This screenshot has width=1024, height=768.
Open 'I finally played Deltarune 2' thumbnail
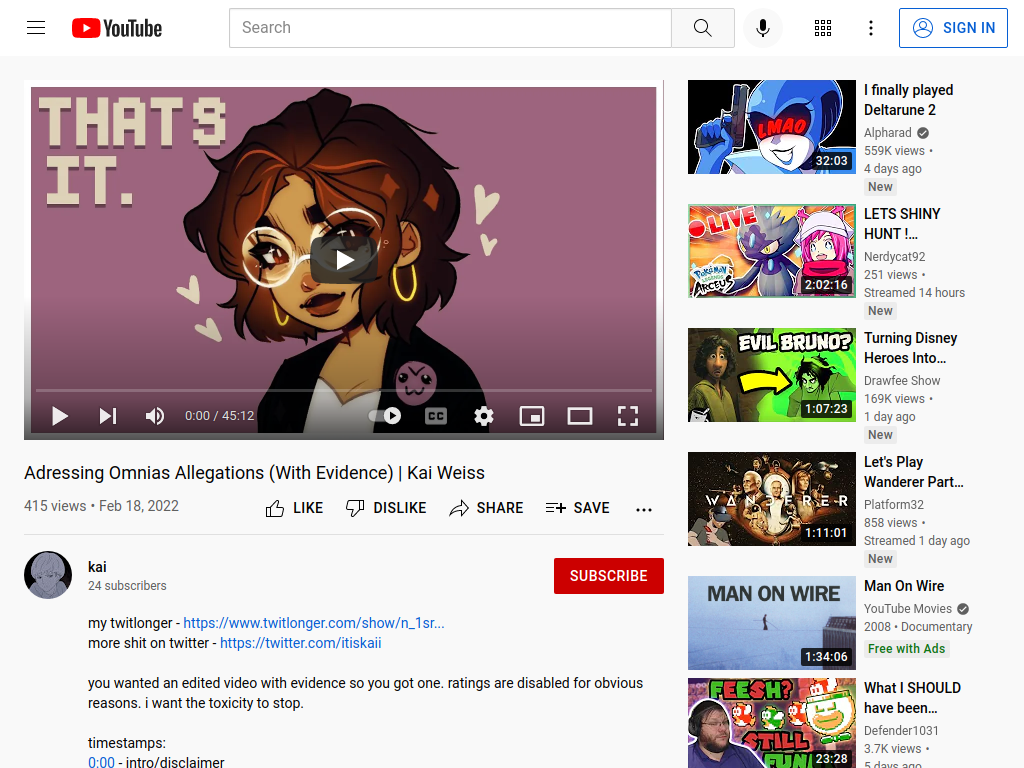tap(772, 127)
